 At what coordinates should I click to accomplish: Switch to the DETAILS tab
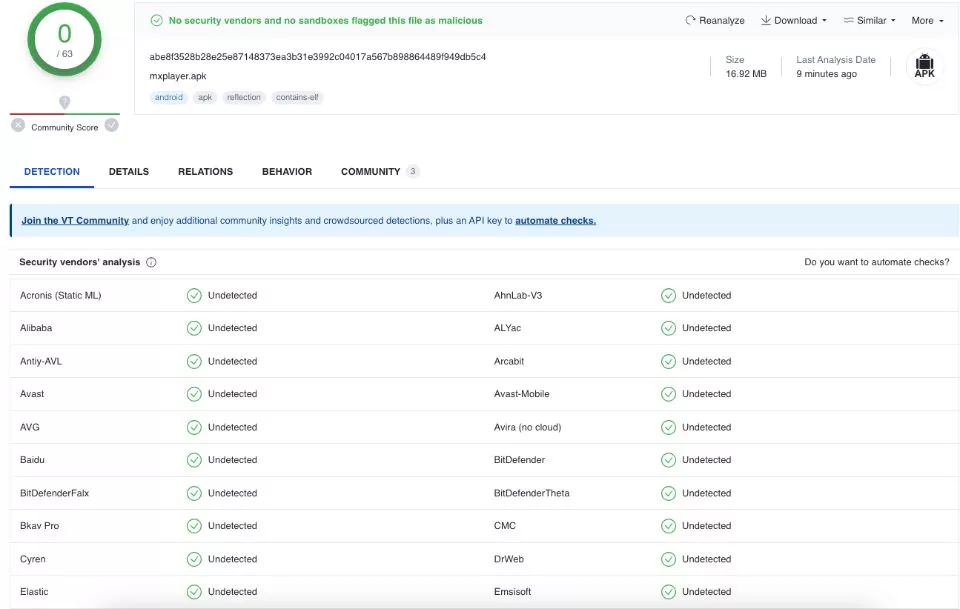(129, 171)
